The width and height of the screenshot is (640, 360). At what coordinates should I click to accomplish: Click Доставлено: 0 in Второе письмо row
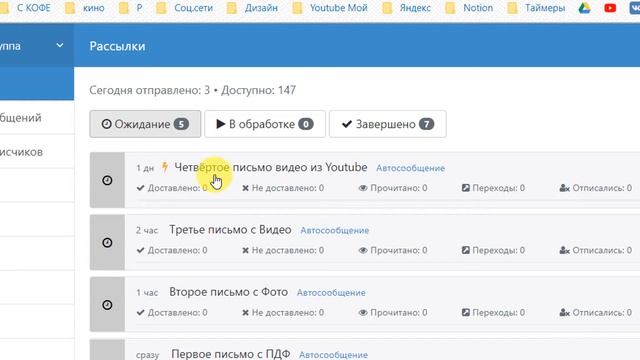[172, 313]
